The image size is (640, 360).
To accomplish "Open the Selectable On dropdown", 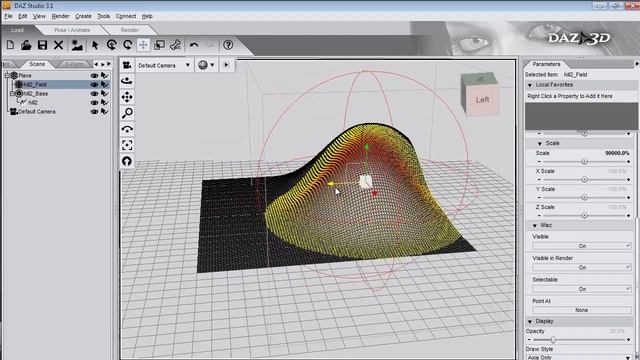I will pos(582,289).
